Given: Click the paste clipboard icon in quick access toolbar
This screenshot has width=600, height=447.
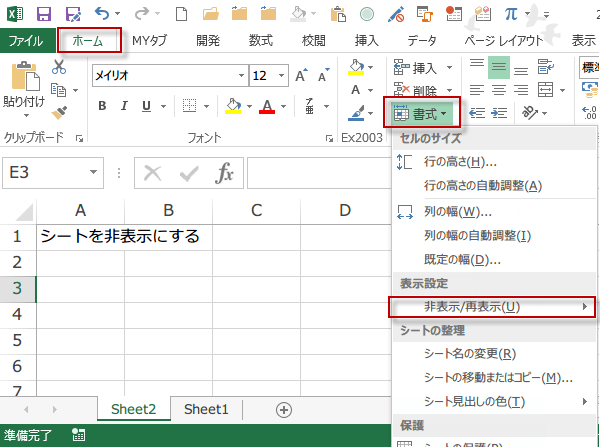Looking at the screenshot, I should [x=338, y=14].
